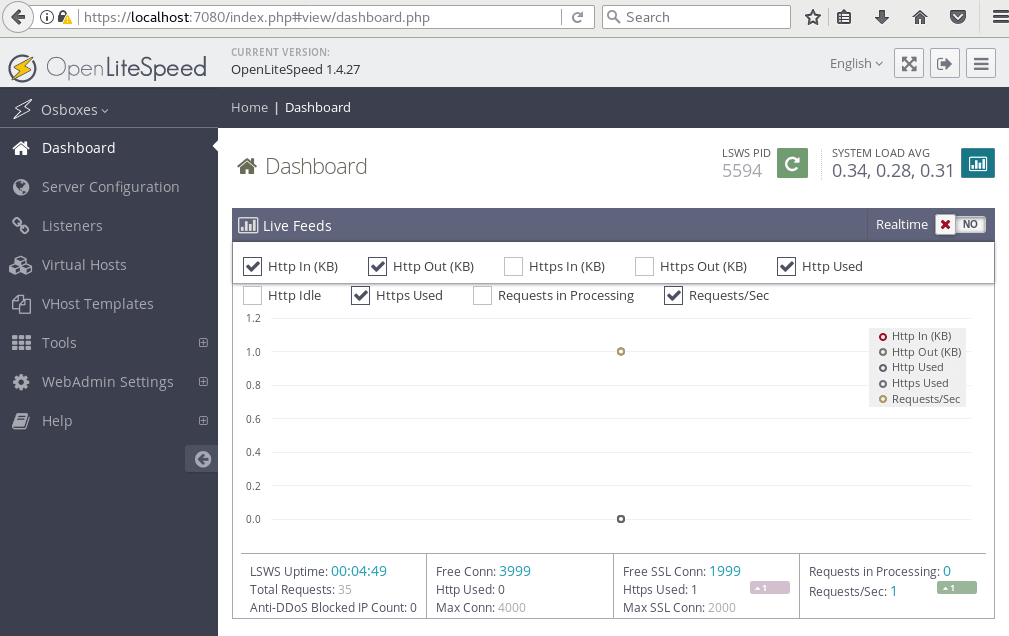Restart LSWS with the green graceful restart icon

point(792,163)
